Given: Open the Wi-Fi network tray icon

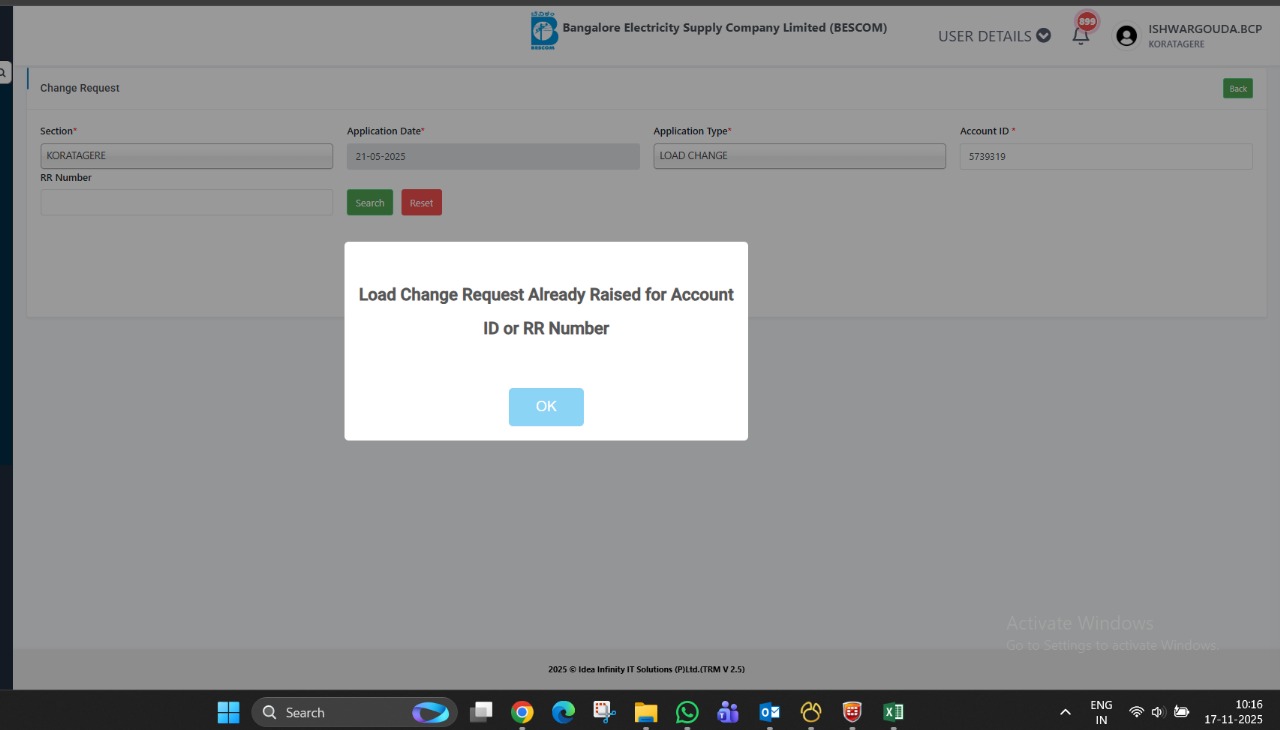Looking at the screenshot, I should [1136, 712].
